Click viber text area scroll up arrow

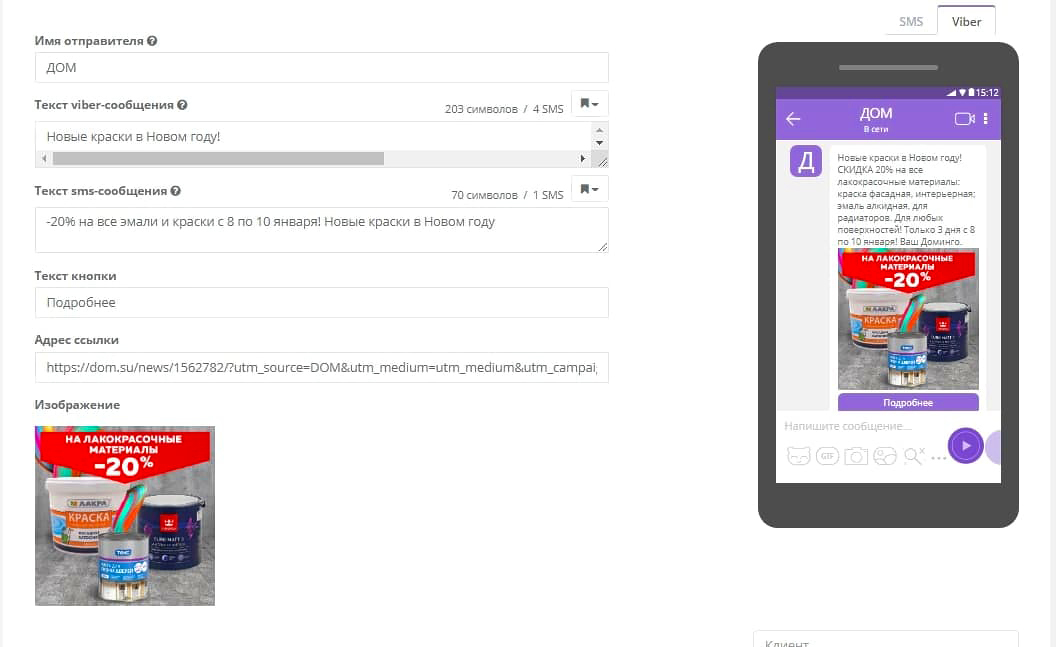click(x=599, y=130)
